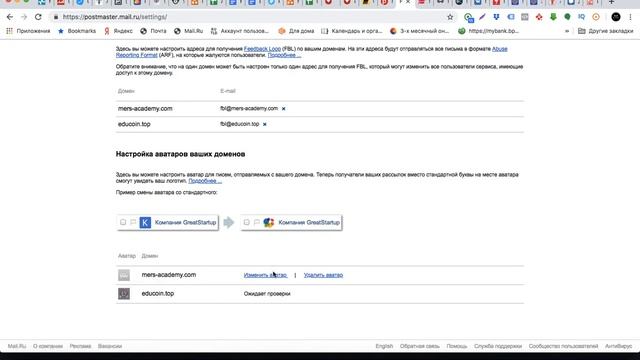
Task: Open Chrome's three-dot menu
Action: [630, 17]
